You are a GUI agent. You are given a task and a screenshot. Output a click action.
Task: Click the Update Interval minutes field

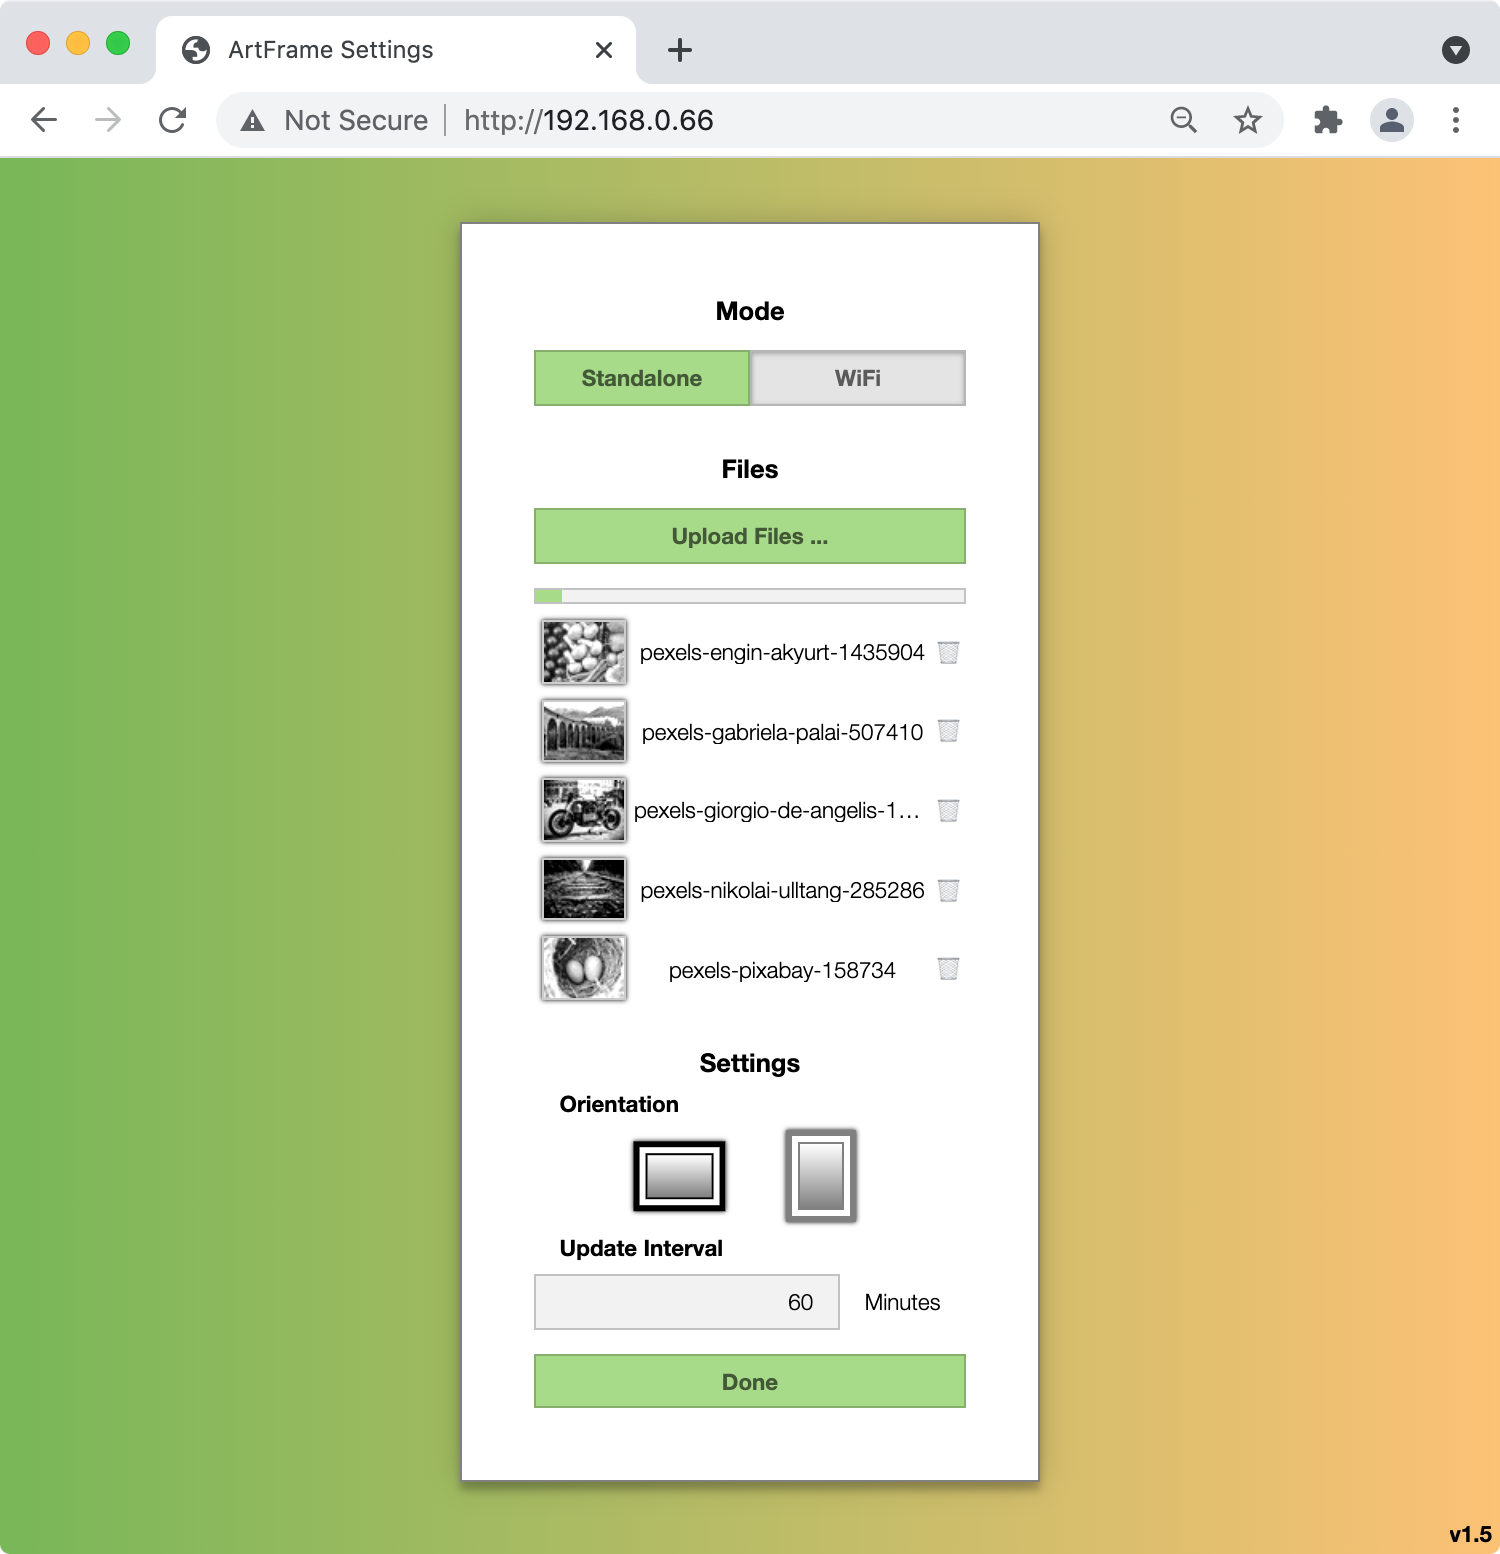pos(686,1302)
